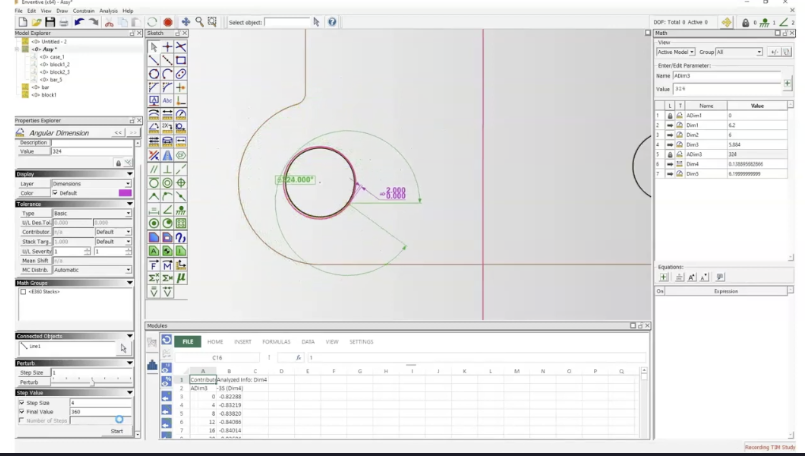Viewport: 805px width, 456px height.
Task: Select the Rectangle tool in Sketch palette
Action: click(x=181, y=61)
